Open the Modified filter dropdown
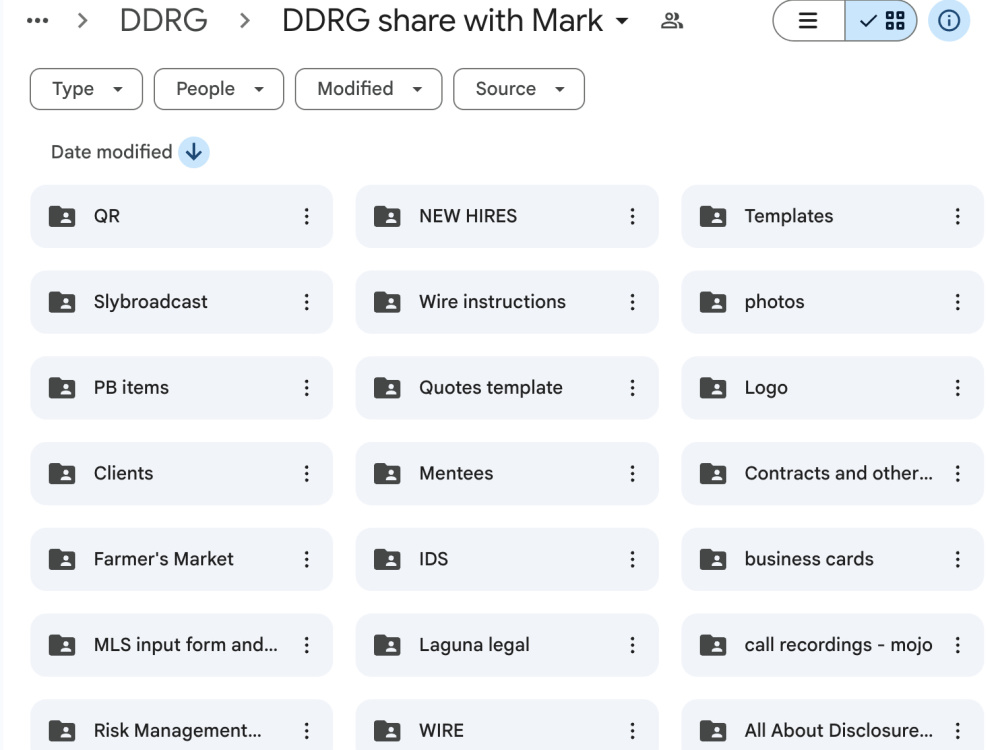The image size is (1000, 750). click(x=369, y=89)
